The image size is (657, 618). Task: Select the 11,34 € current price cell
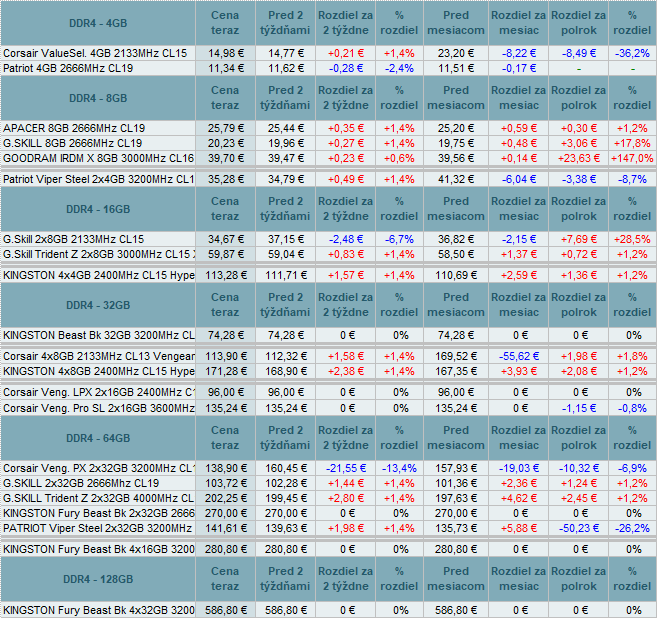[225, 68]
